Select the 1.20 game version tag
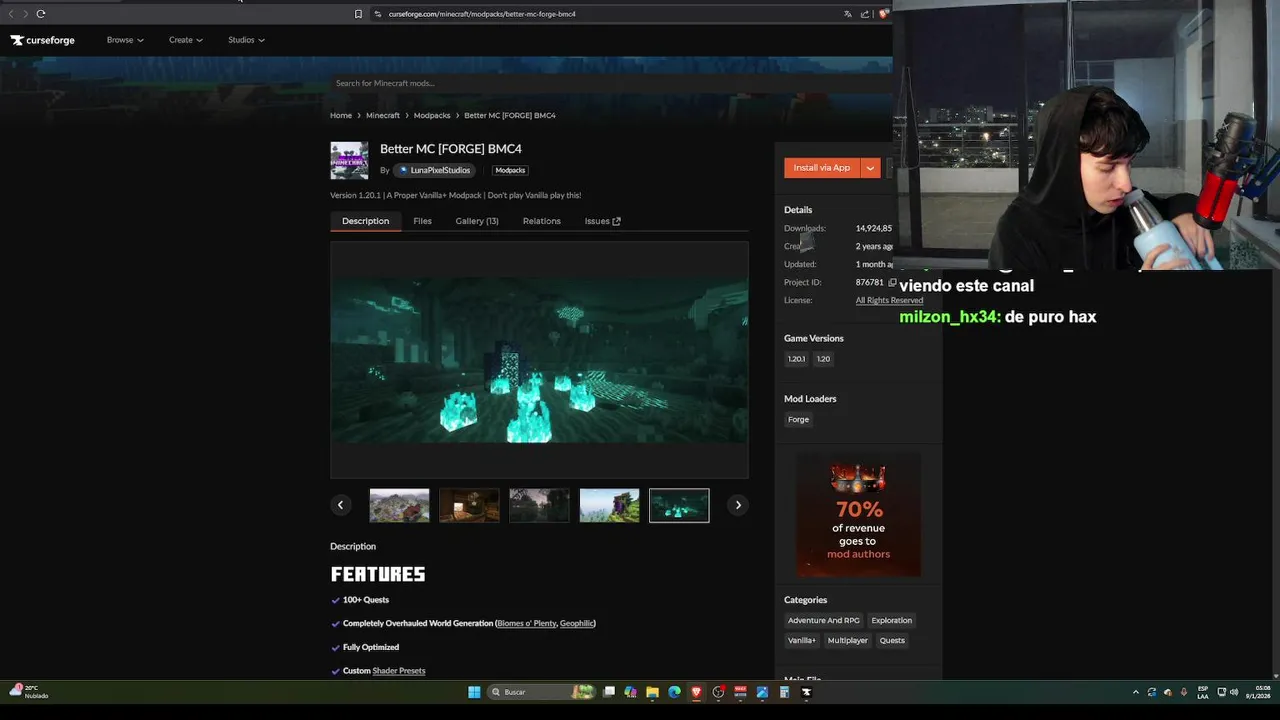The height and width of the screenshot is (720, 1280). pyautogui.click(x=823, y=359)
